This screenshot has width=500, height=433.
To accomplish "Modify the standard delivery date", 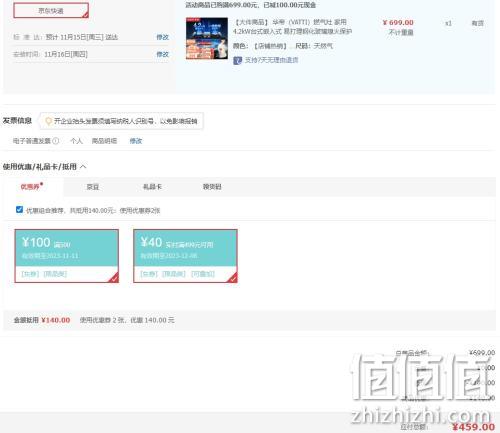I will (163, 37).
